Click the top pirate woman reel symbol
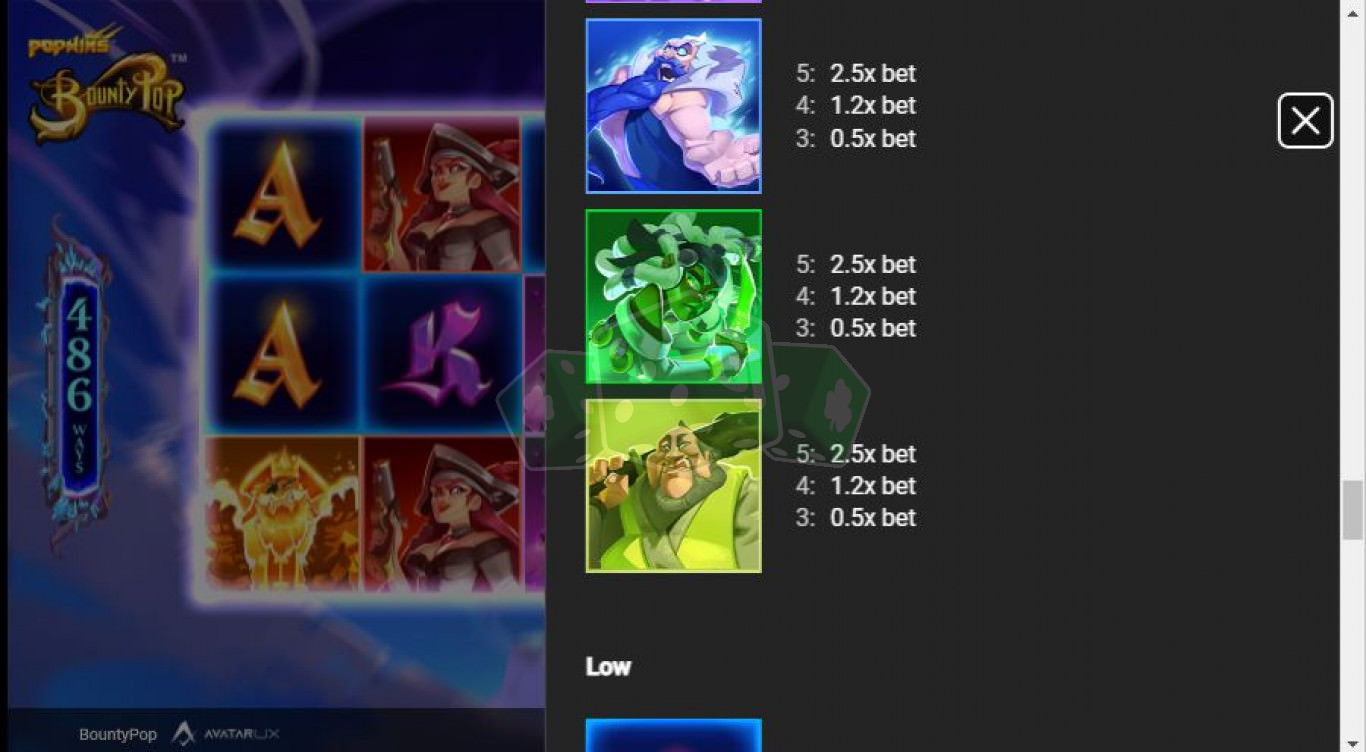1366x752 pixels. (442, 194)
